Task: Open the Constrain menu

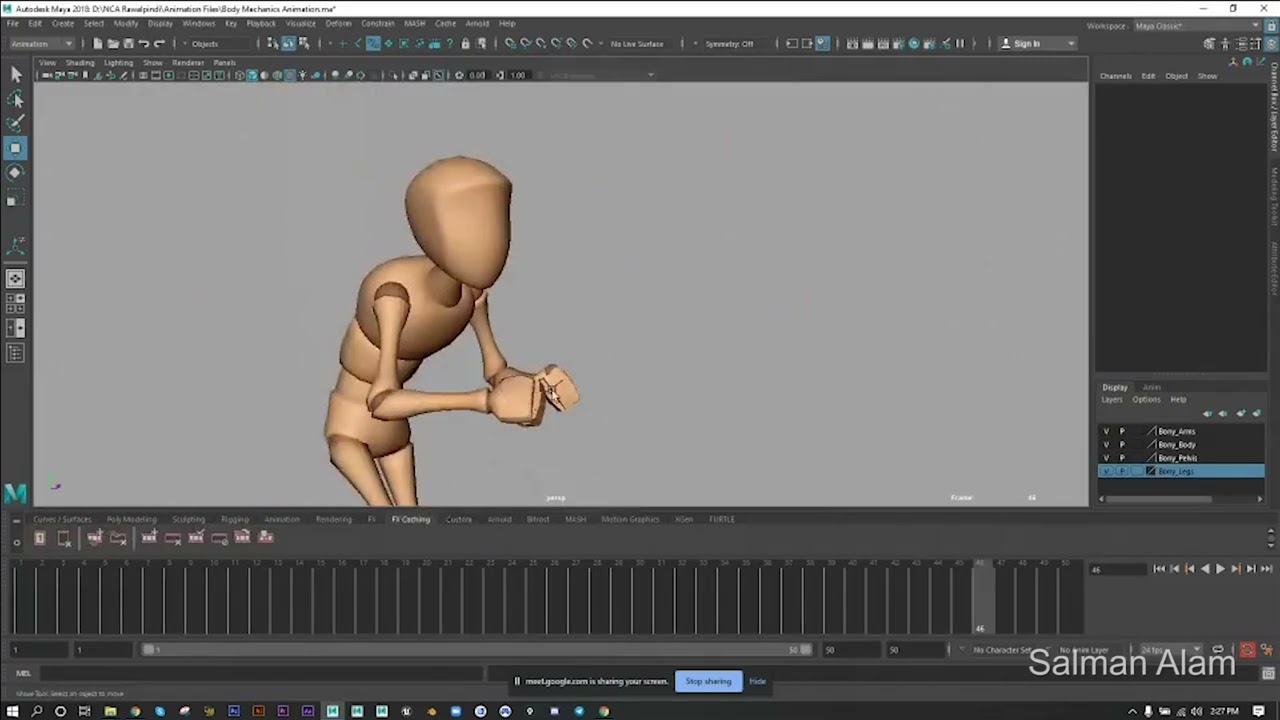Action: [377, 23]
